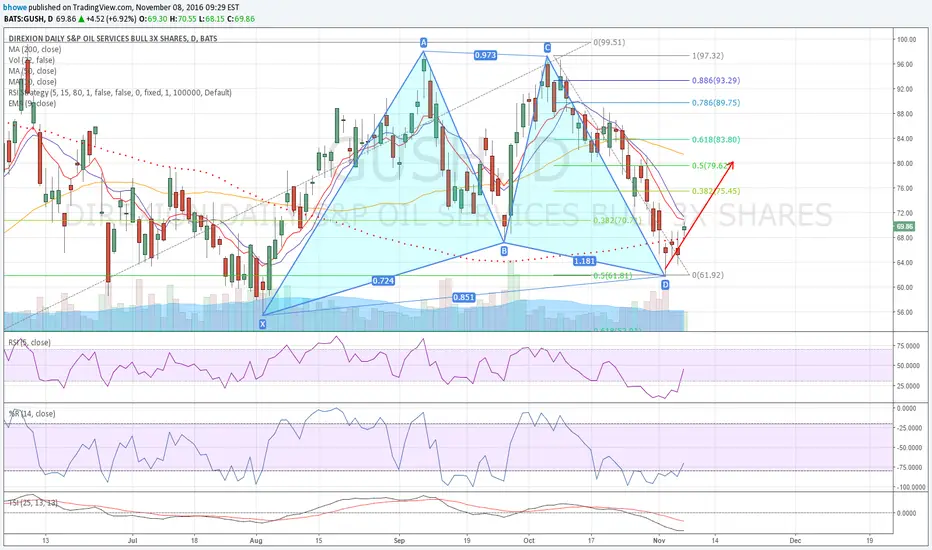Click the BATS:GUSH, D symbol text

[29, 19]
